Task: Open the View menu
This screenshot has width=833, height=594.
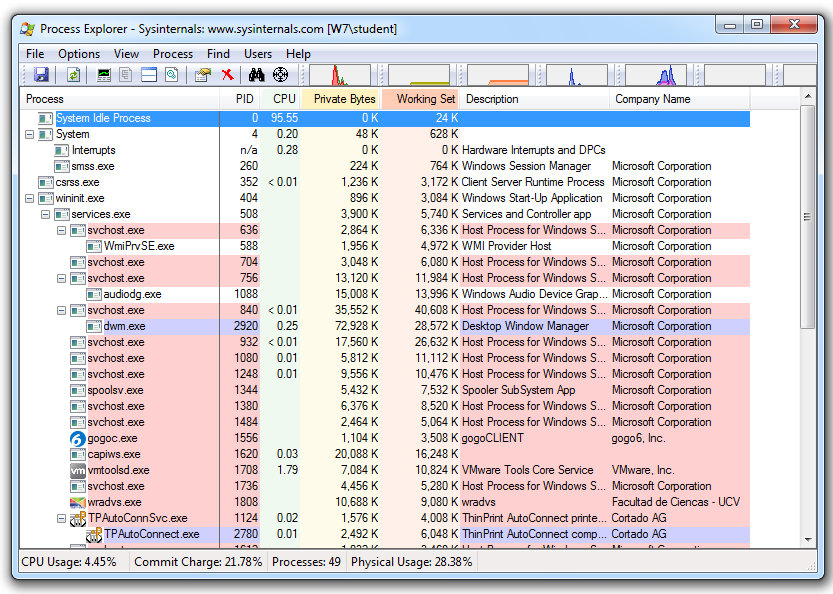Action: 126,54
